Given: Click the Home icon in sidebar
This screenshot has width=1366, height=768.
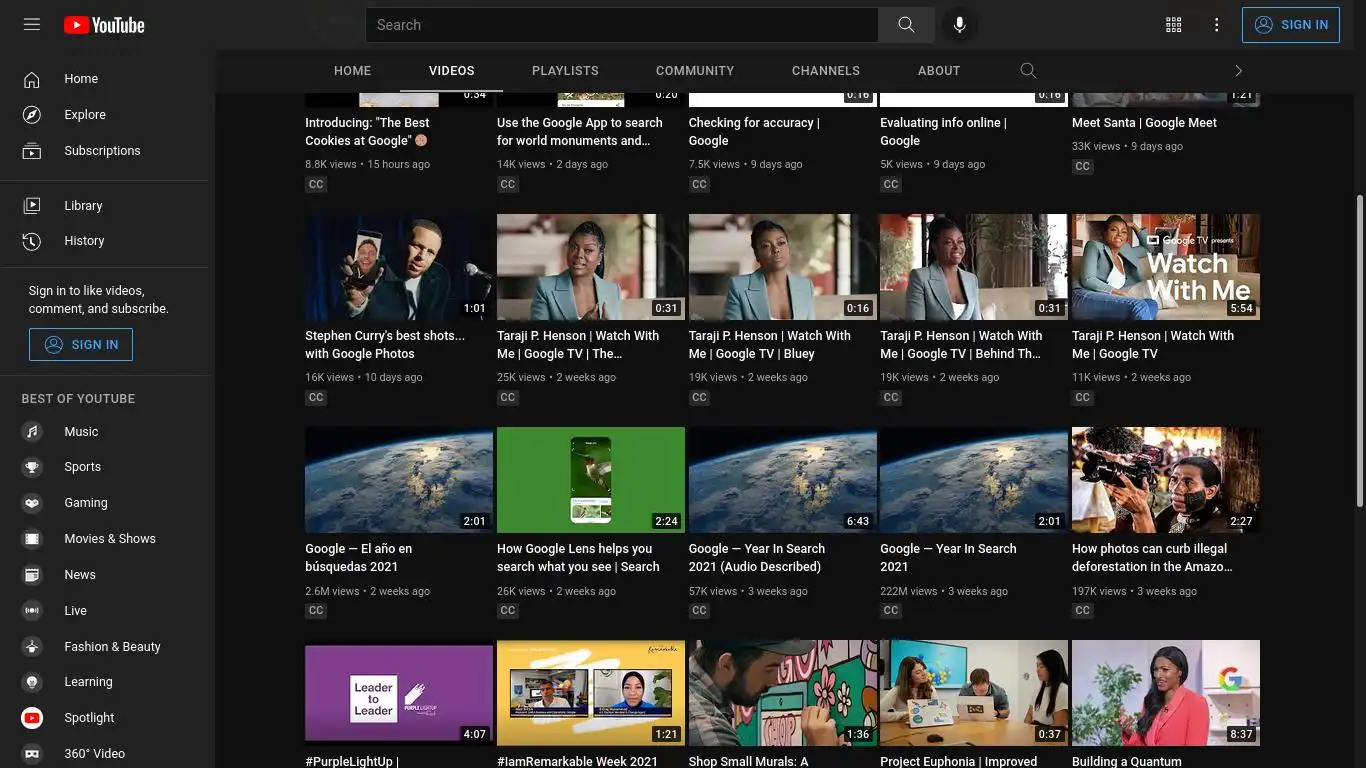Looking at the screenshot, I should click(x=32, y=79).
